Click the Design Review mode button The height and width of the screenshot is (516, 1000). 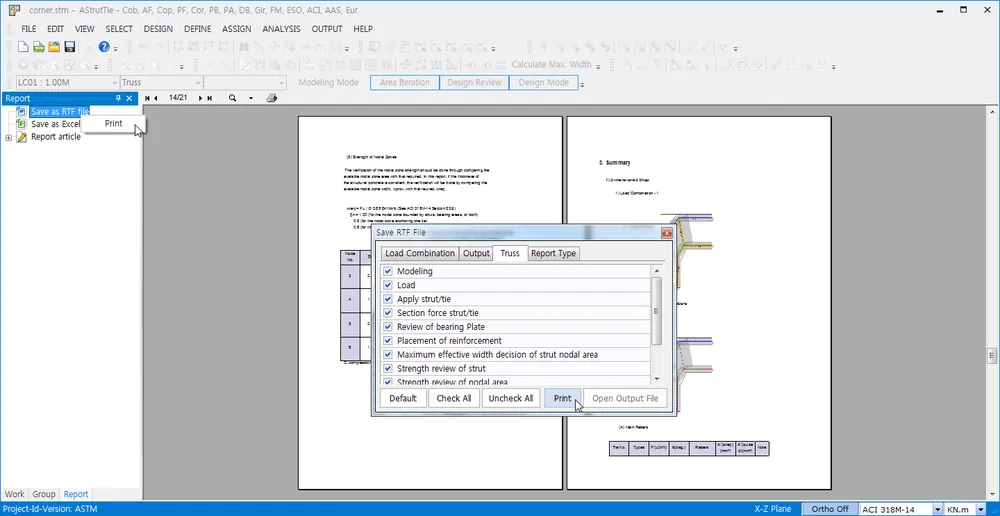(x=474, y=82)
